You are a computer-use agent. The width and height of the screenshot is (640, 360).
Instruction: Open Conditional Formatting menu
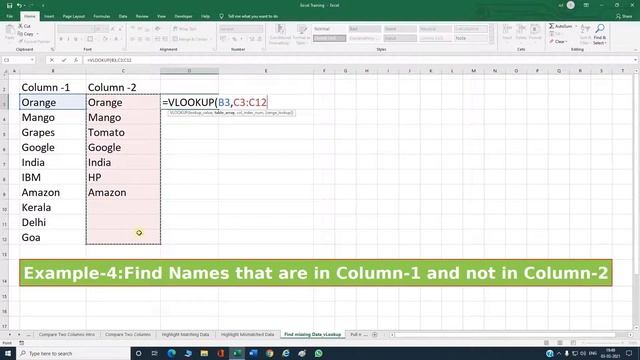280,34
